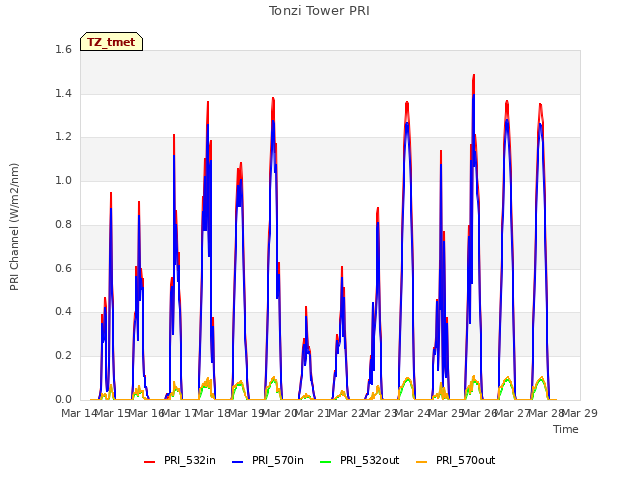Image resolution: width=640 pixels, height=480 pixels.
Task: Click the 0.0 y-axis tick label
Action: click(63, 400)
